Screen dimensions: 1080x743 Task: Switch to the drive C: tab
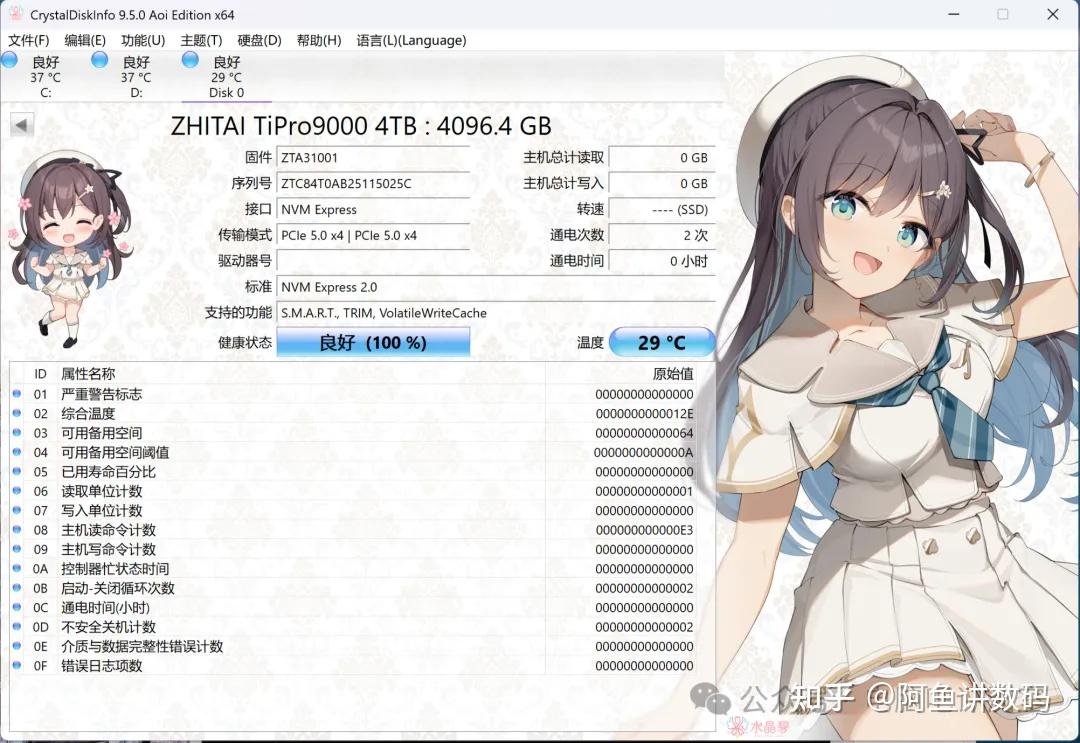[42, 75]
